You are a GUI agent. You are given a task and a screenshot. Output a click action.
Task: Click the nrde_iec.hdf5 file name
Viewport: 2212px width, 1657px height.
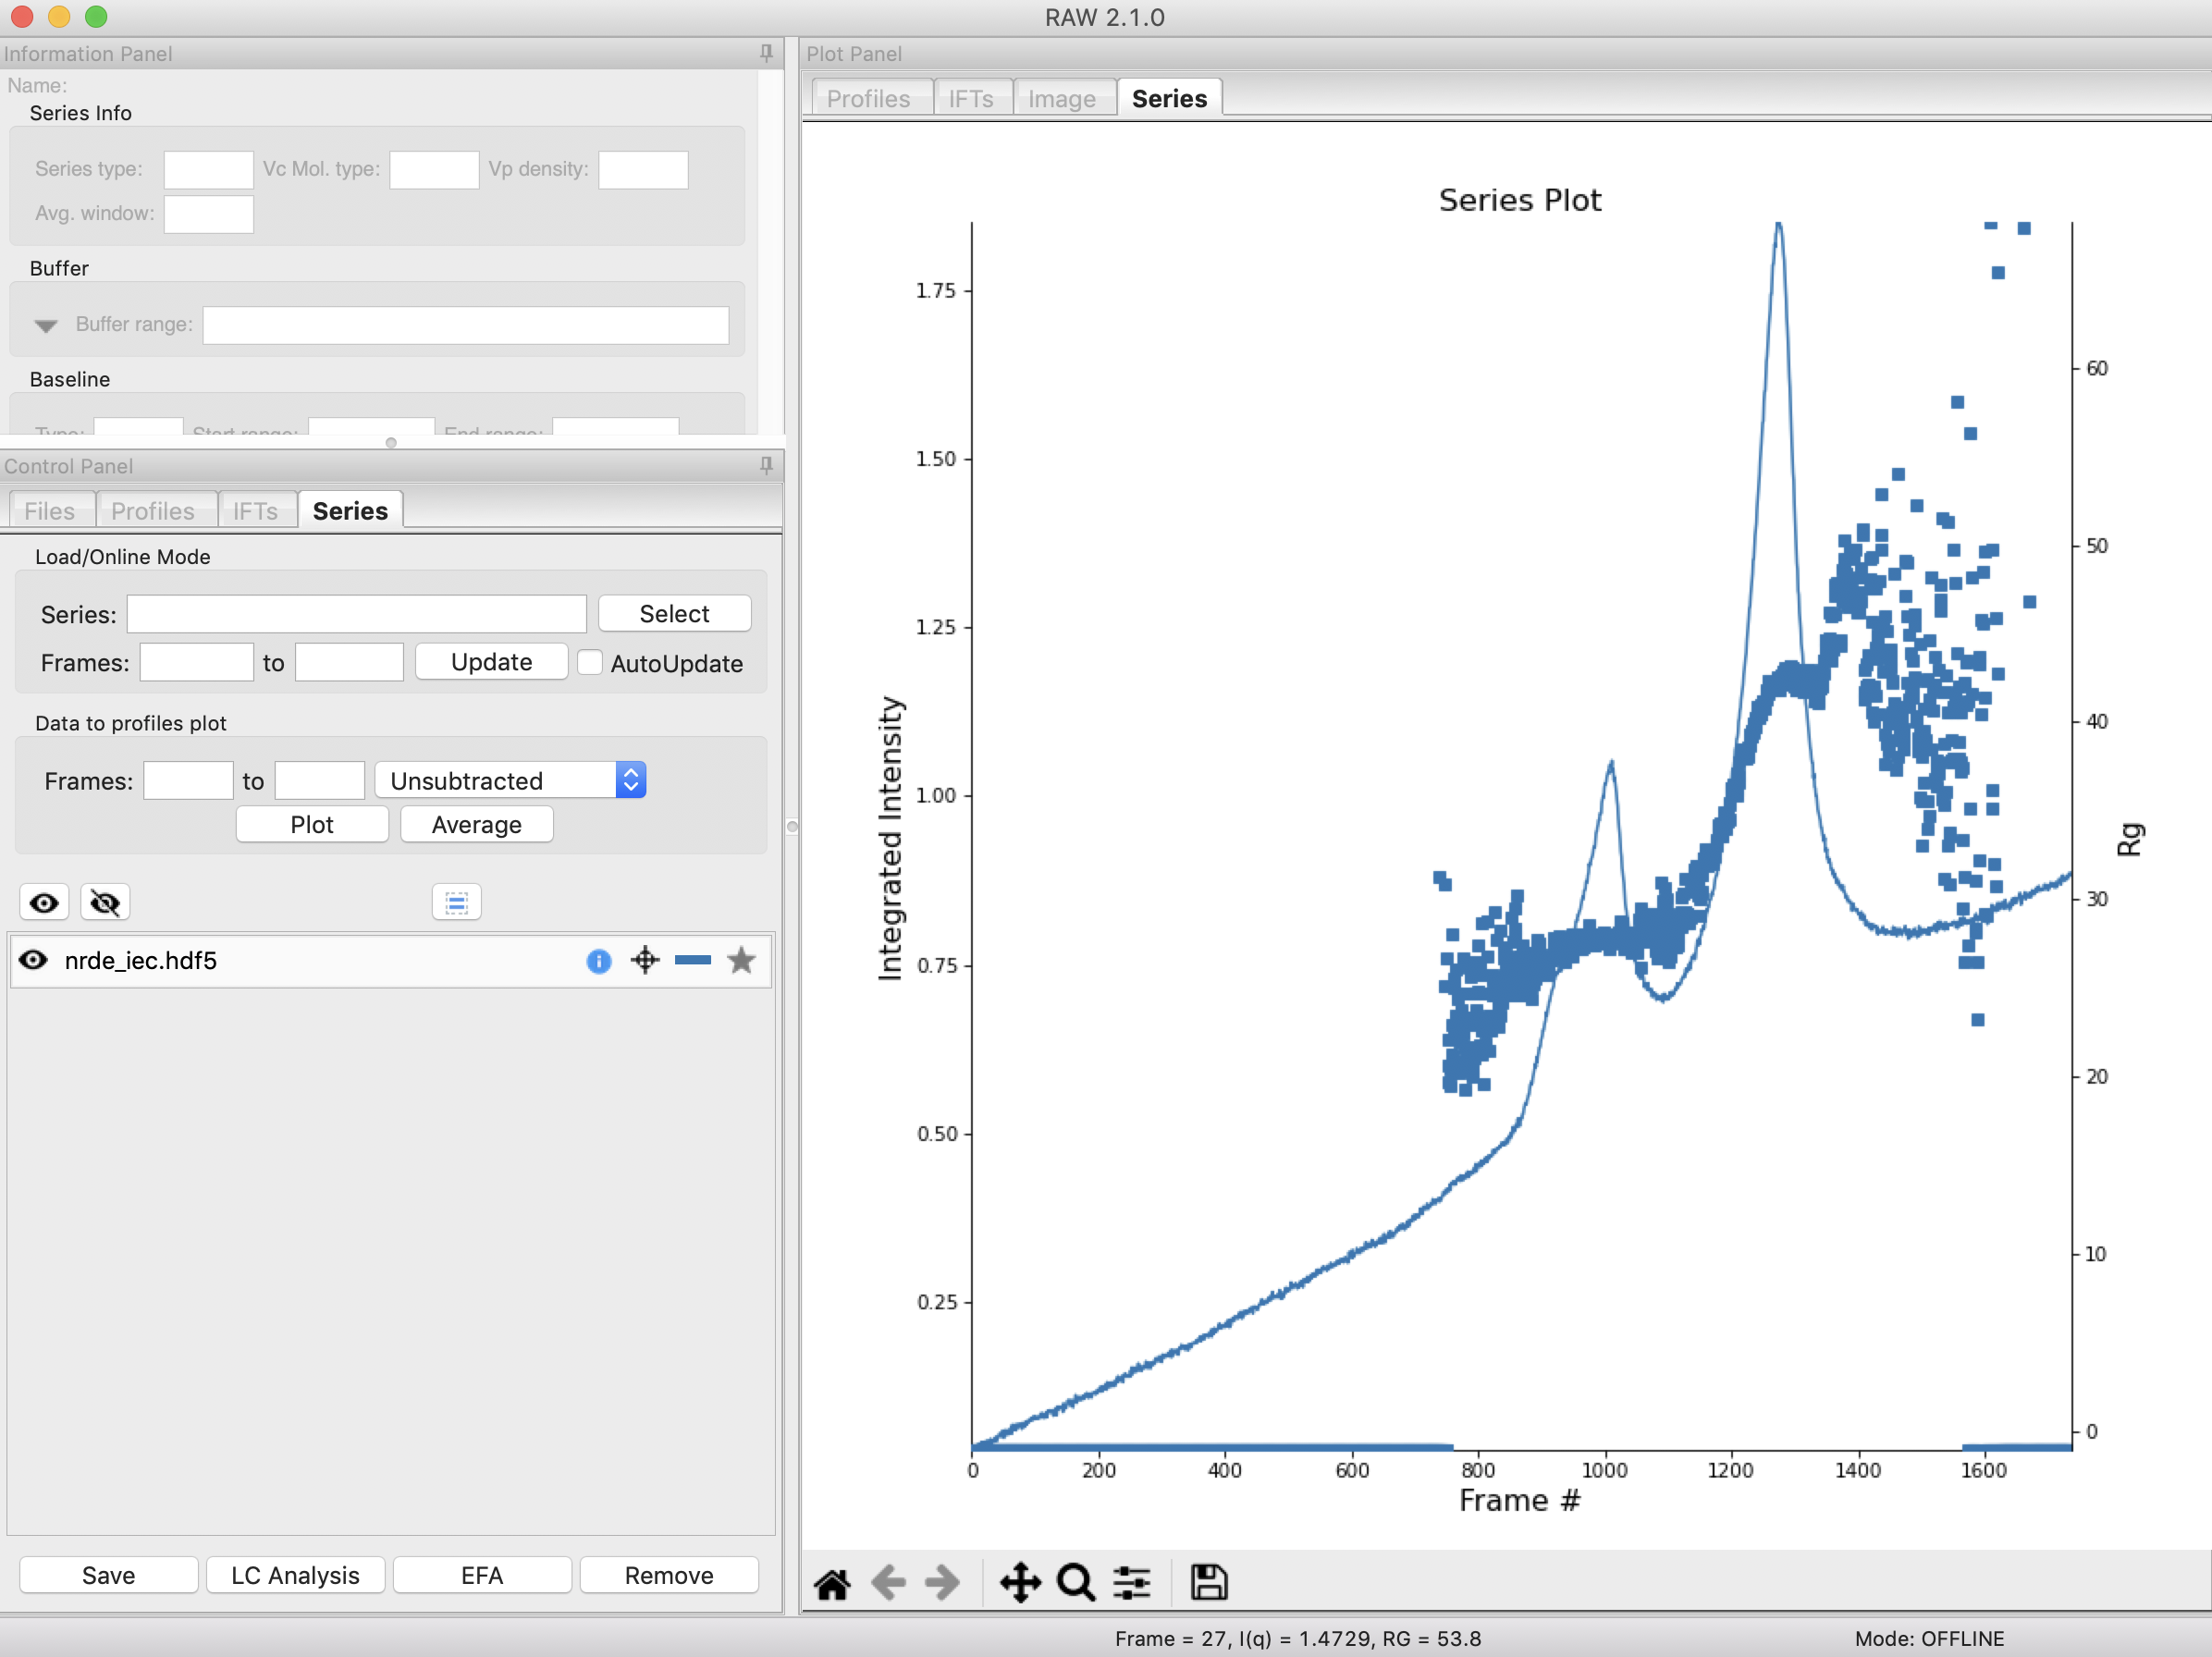tap(140, 960)
